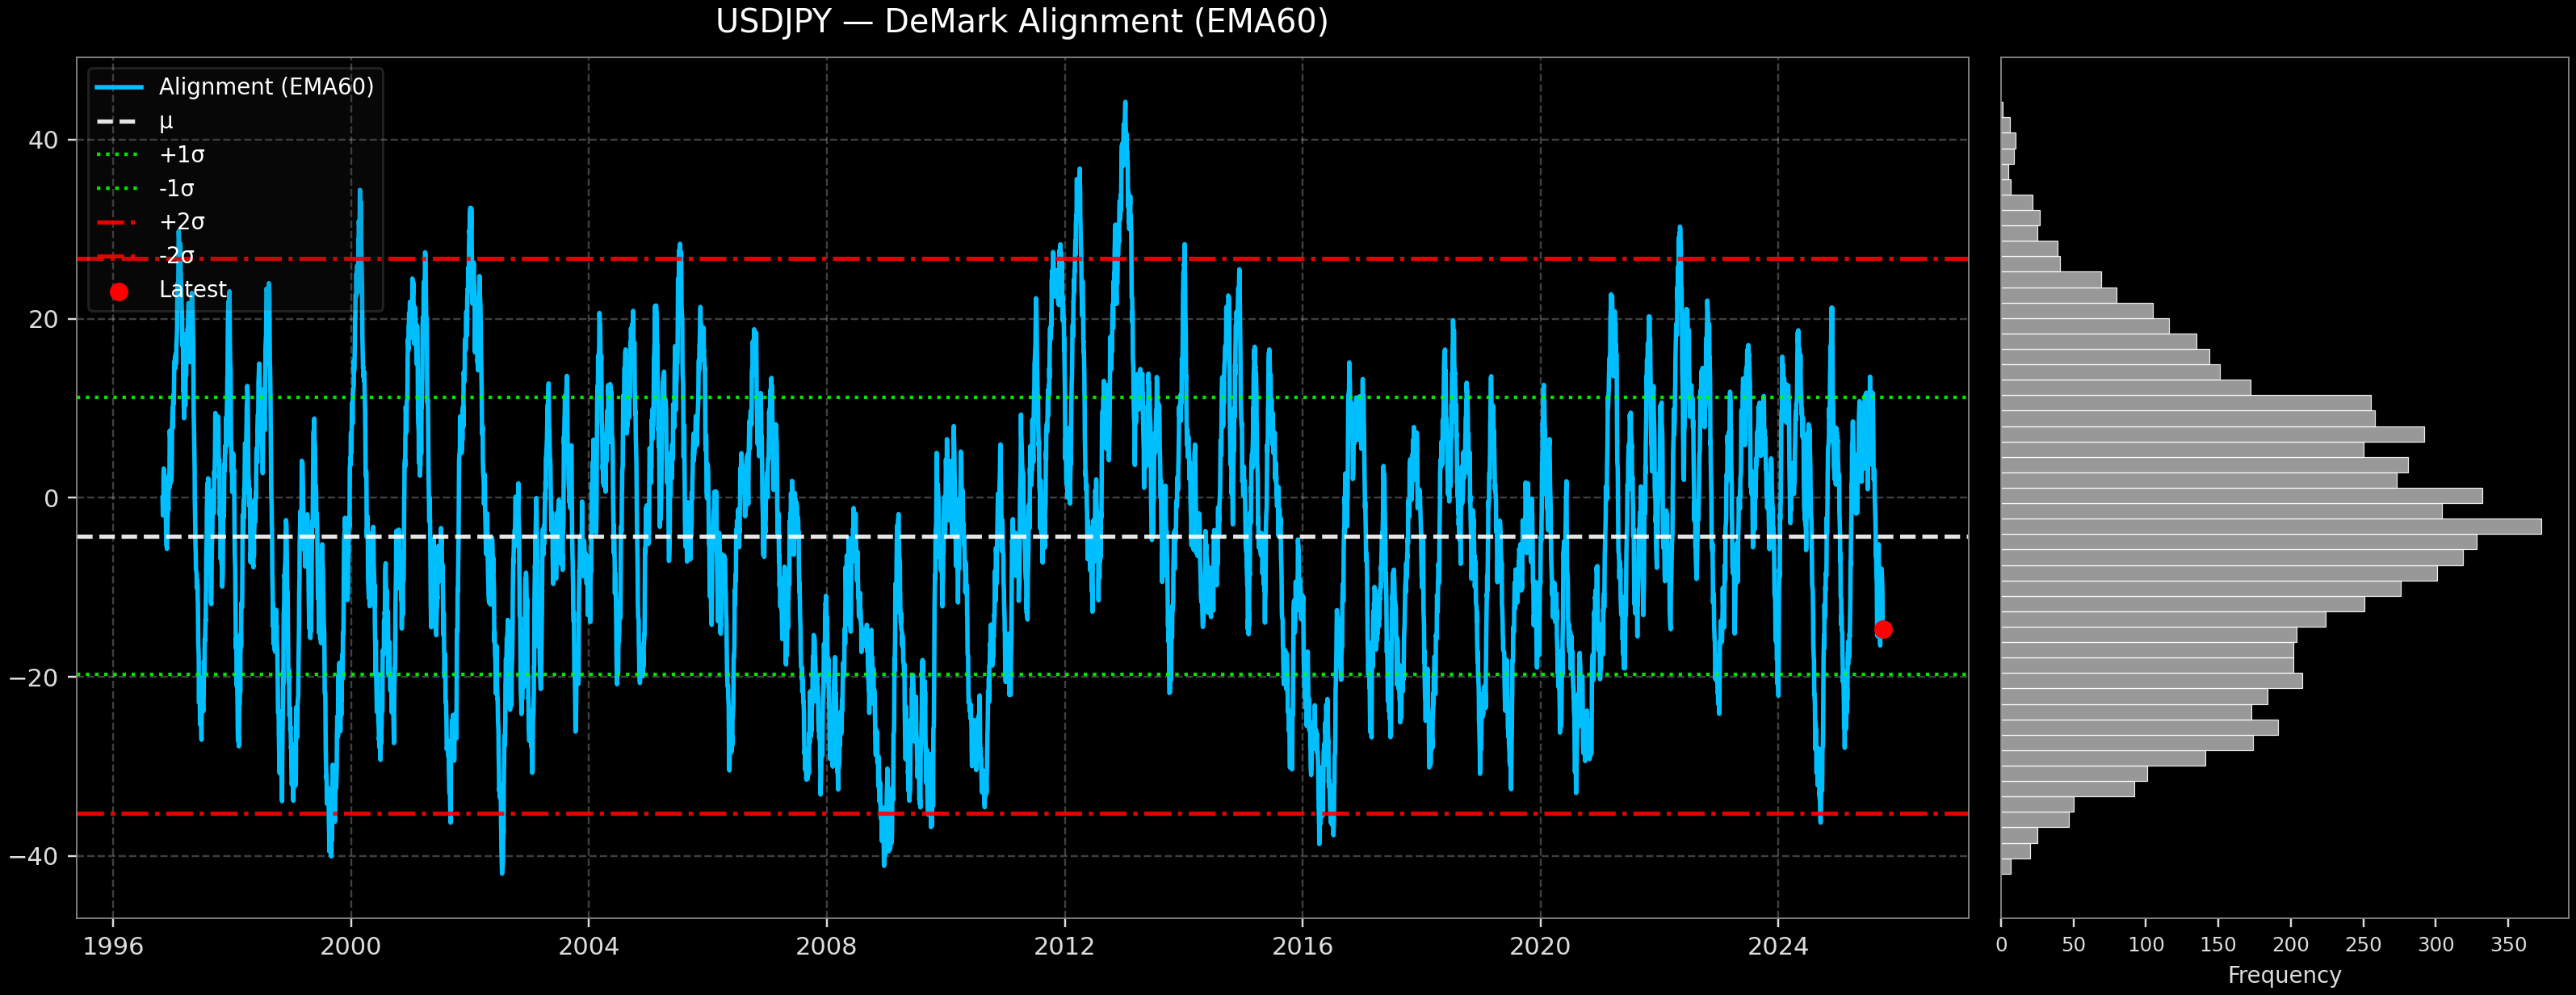Click the −40 y-axis tick label
The image size is (2576, 995).
coord(34,857)
